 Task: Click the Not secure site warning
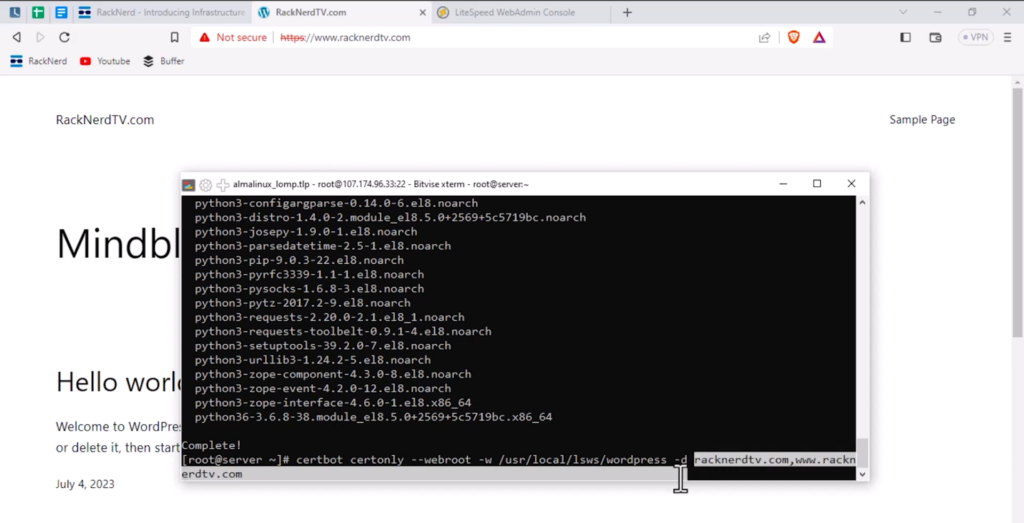pos(232,37)
